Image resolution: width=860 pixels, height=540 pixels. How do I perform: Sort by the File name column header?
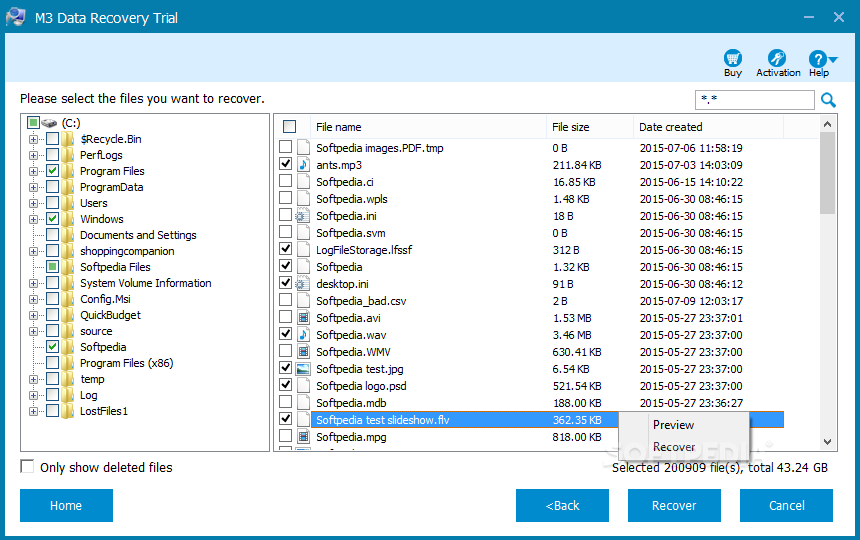pos(428,127)
